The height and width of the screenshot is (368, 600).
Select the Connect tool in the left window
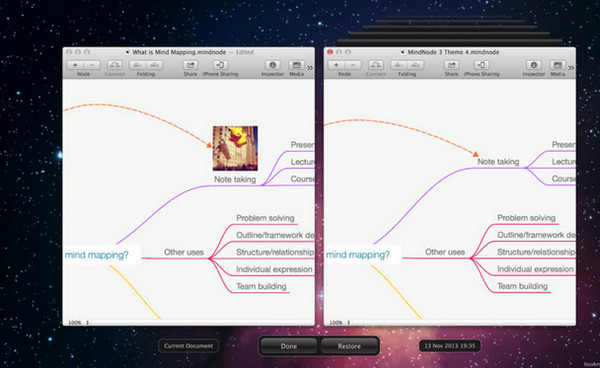[114, 65]
